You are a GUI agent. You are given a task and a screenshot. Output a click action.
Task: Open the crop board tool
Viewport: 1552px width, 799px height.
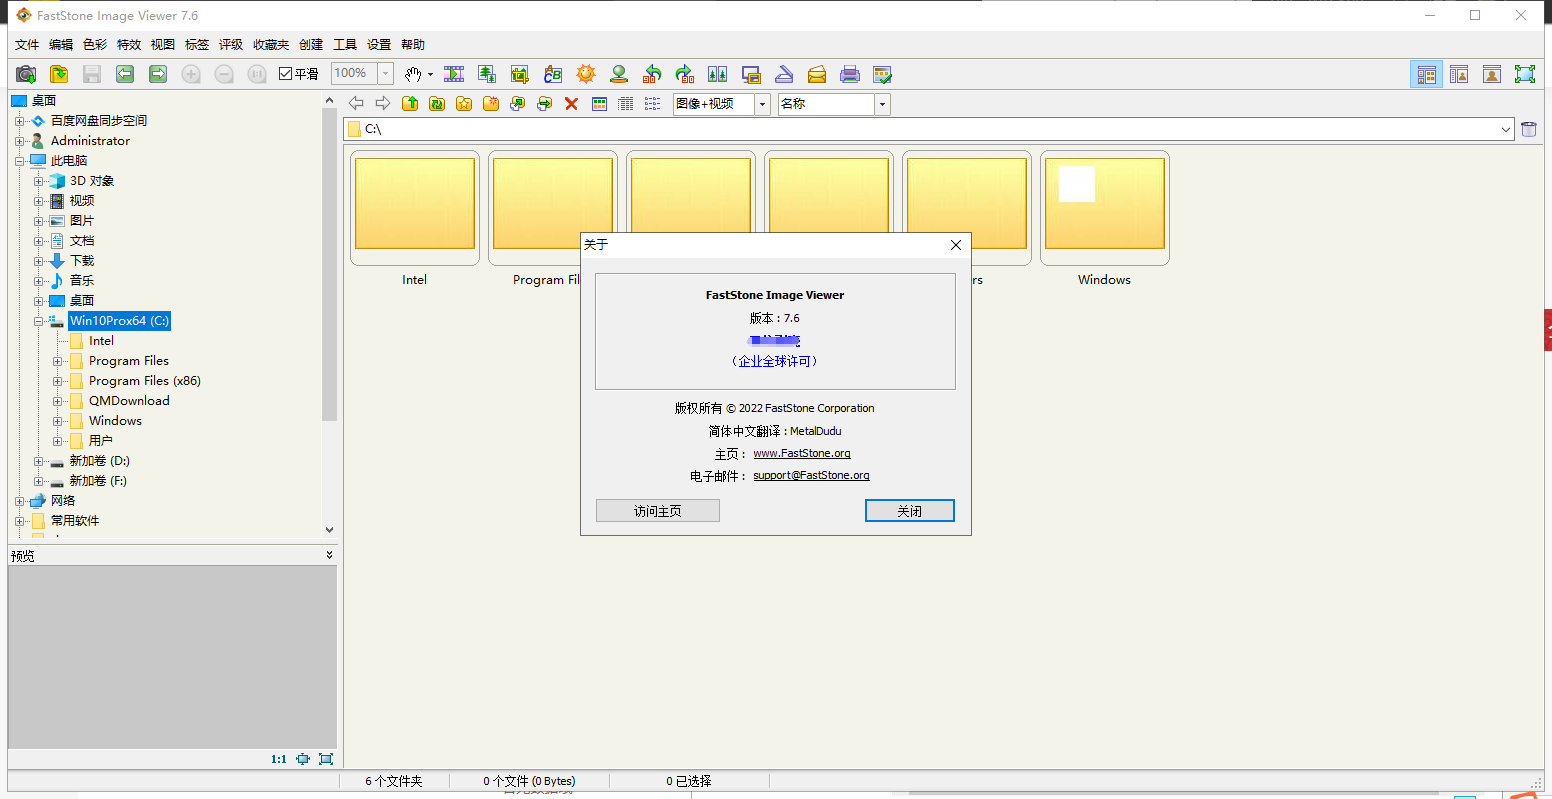[520, 73]
